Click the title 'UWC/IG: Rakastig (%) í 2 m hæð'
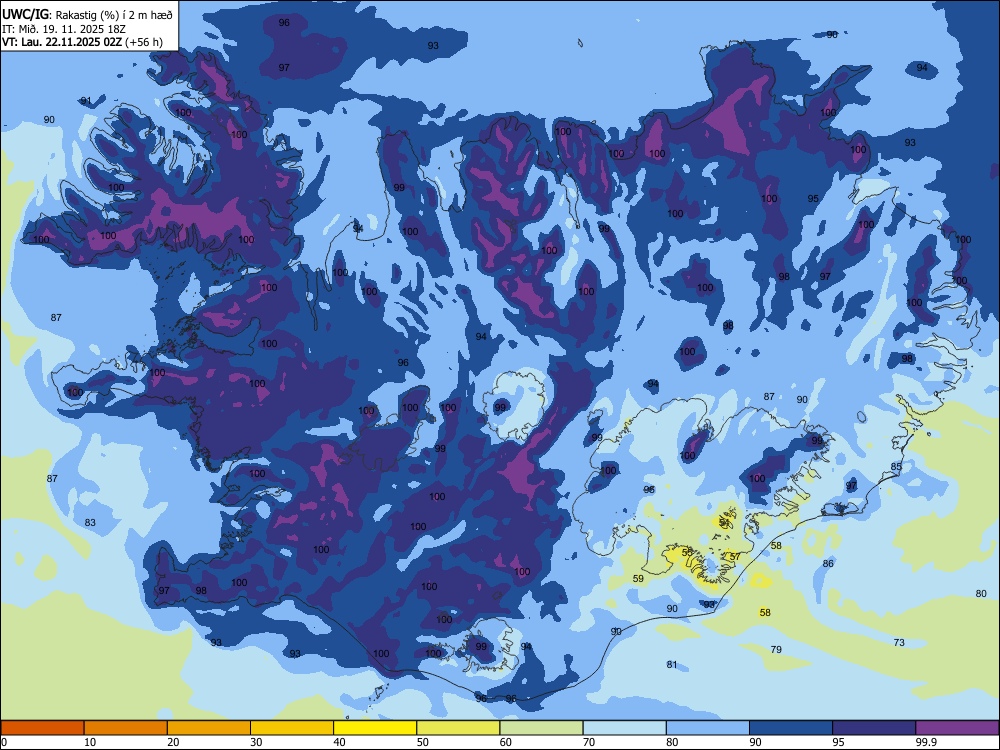Screen dimensions: 1000x750 click(x=87, y=15)
